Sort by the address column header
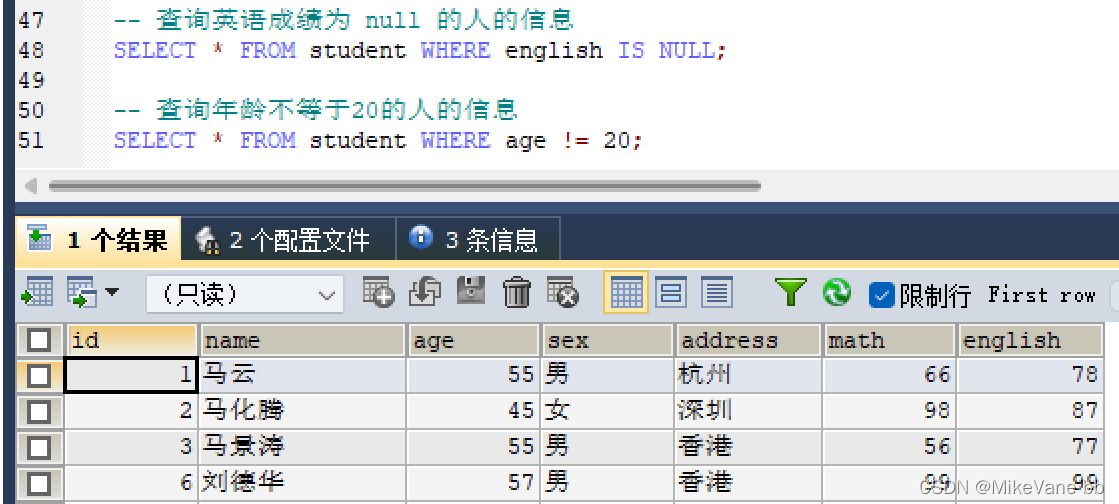 tap(748, 340)
